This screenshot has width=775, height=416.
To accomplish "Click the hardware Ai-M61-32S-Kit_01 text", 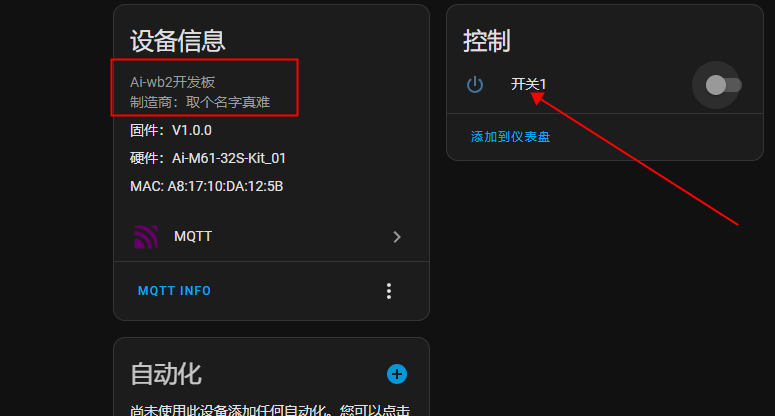I will (x=228, y=158).
